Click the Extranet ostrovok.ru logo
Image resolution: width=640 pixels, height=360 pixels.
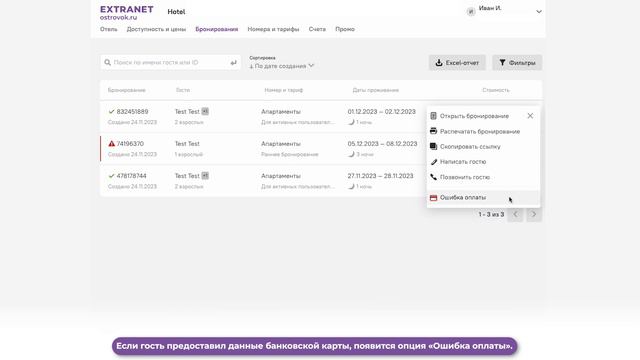127,13
